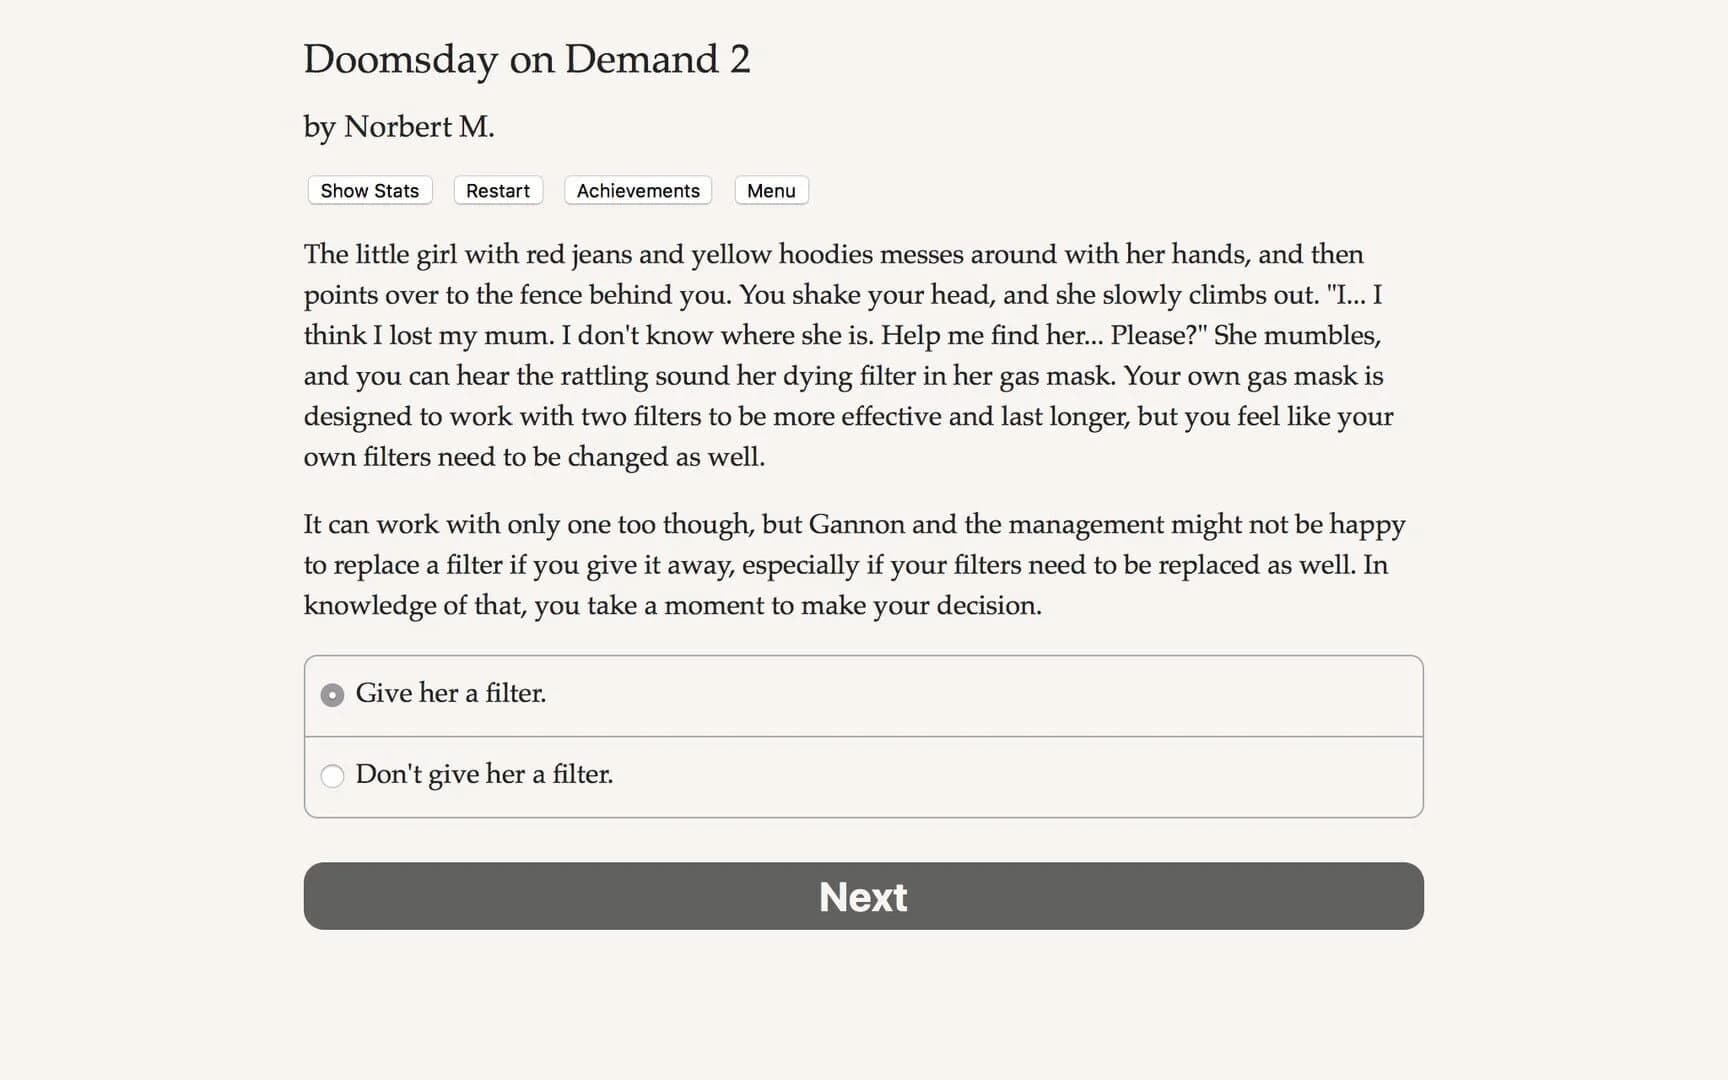Screen dimensions: 1728x1080
Task: View the Achievements list
Action: 637,190
